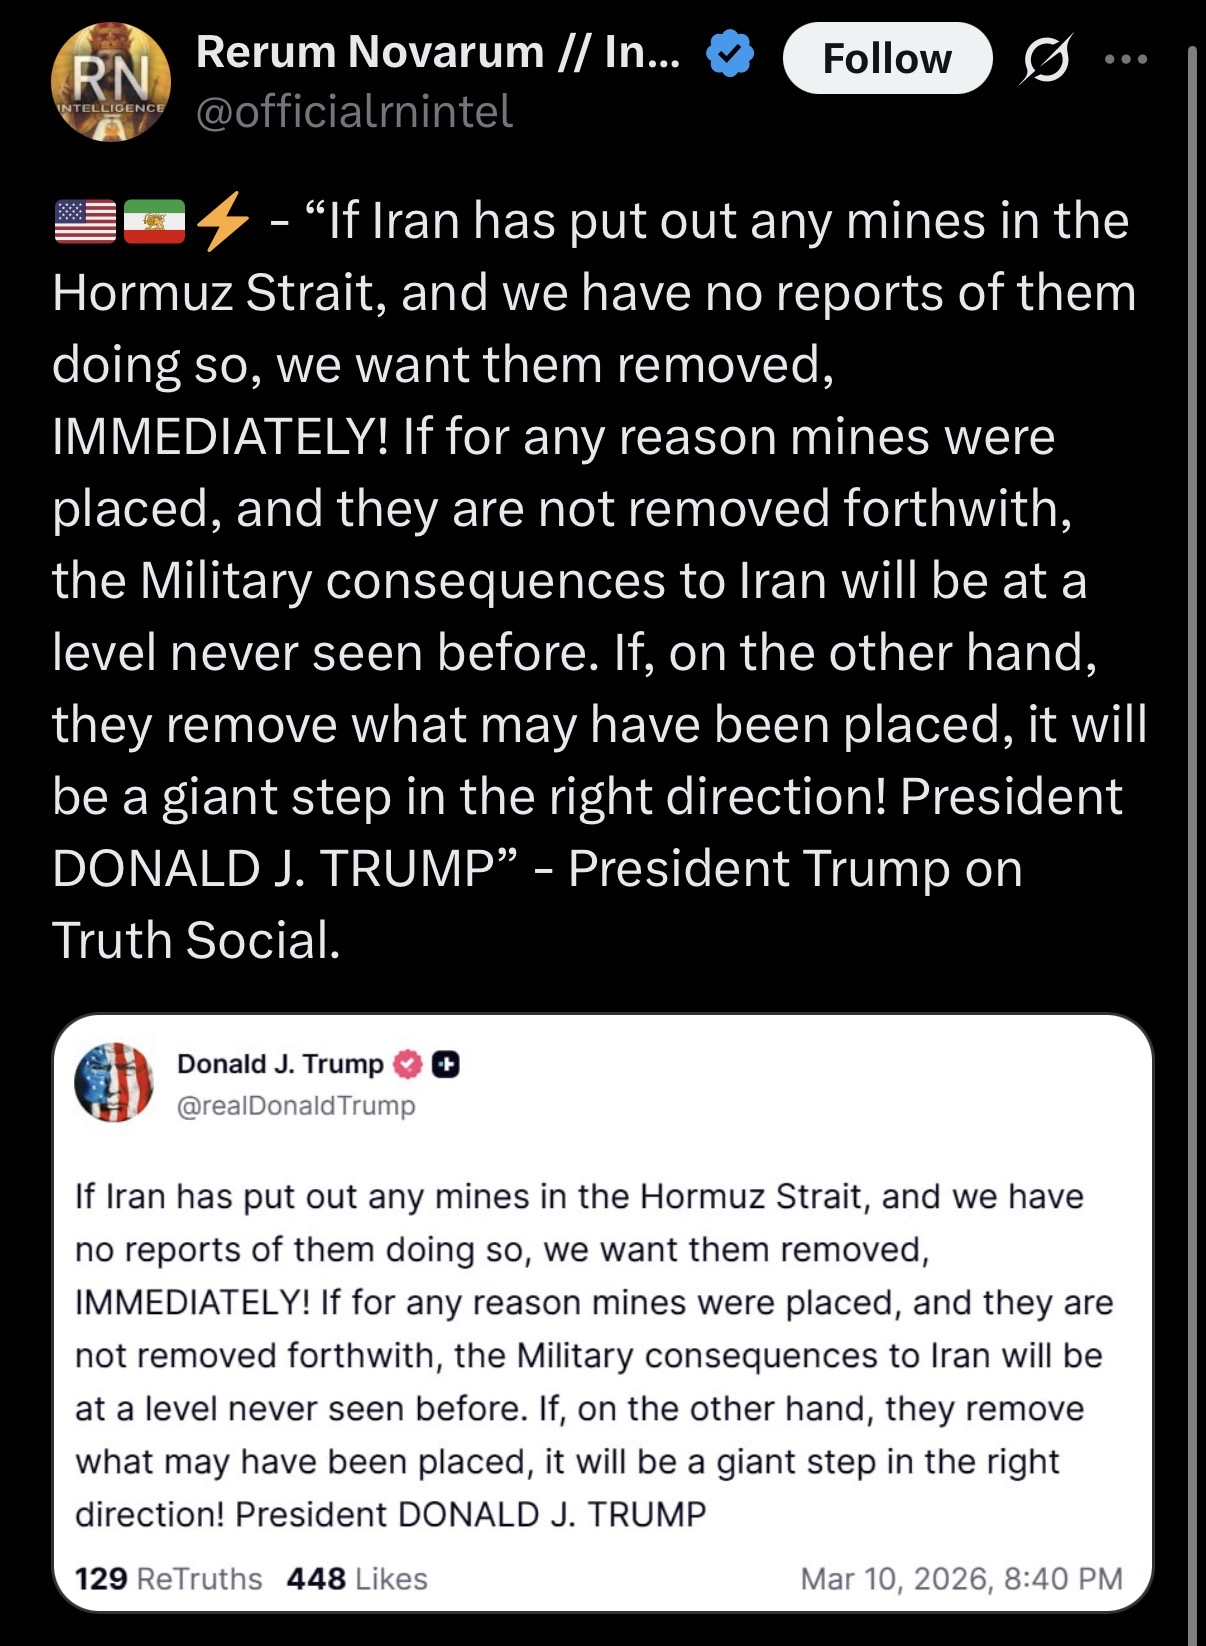Click the United States flag emoji
1206x1646 pixels.
(85, 222)
